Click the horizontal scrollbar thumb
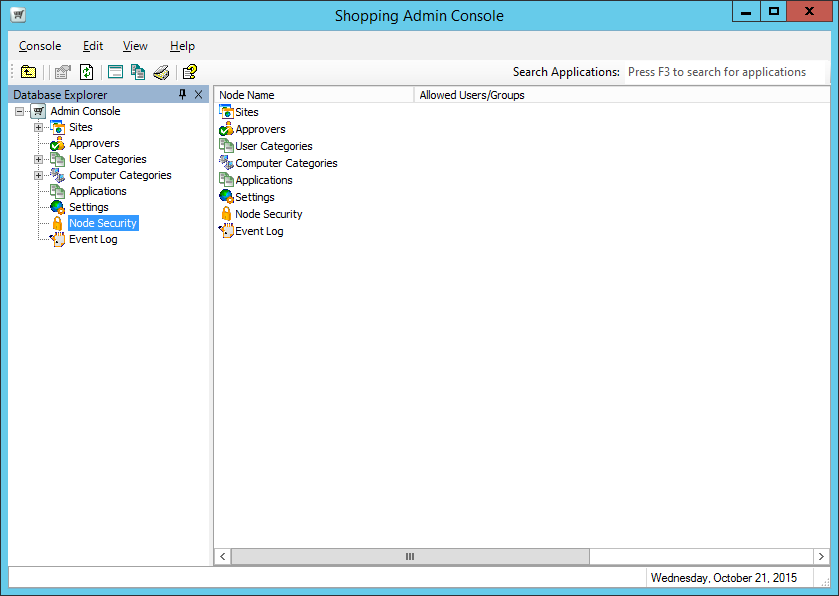839x596 pixels. pyautogui.click(x=410, y=556)
